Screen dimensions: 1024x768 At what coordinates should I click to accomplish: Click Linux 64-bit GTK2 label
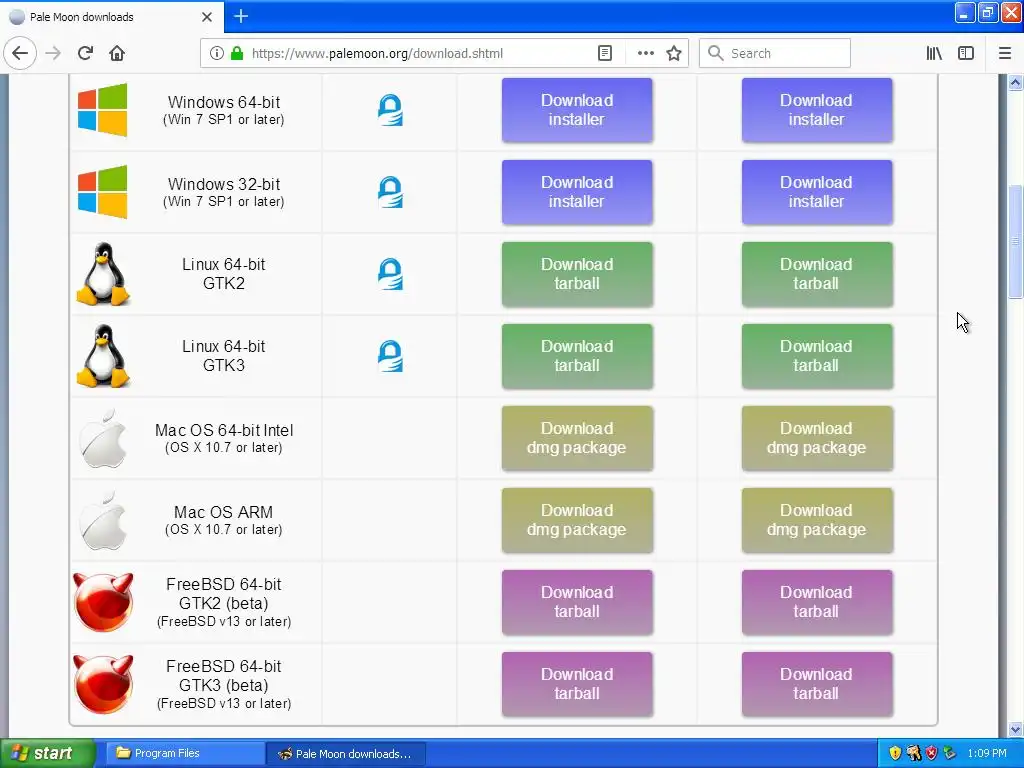click(x=224, y=274)
